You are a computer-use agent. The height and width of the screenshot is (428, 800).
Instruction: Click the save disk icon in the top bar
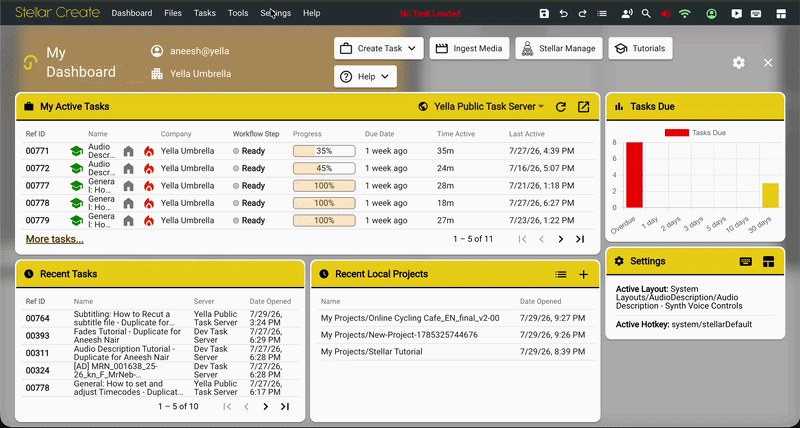click(544, 14)
